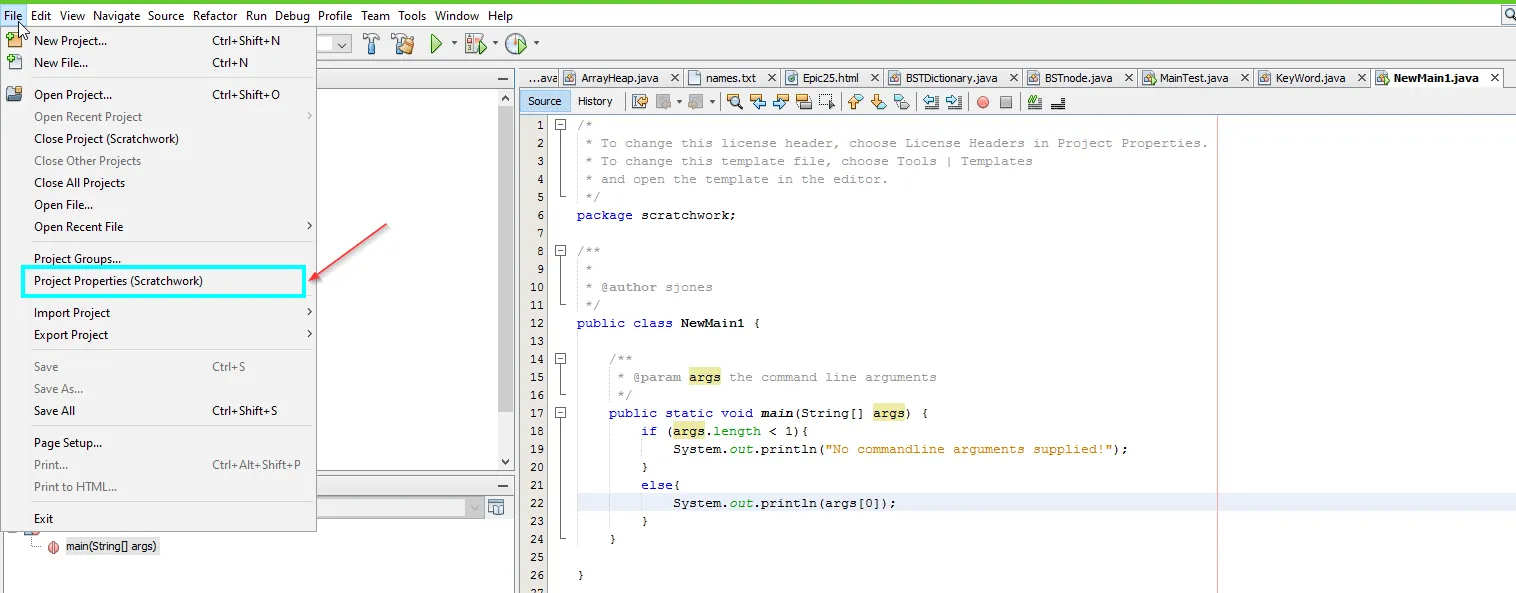
Task: Open the Run Project dropdown arrow
Action: 454,44
